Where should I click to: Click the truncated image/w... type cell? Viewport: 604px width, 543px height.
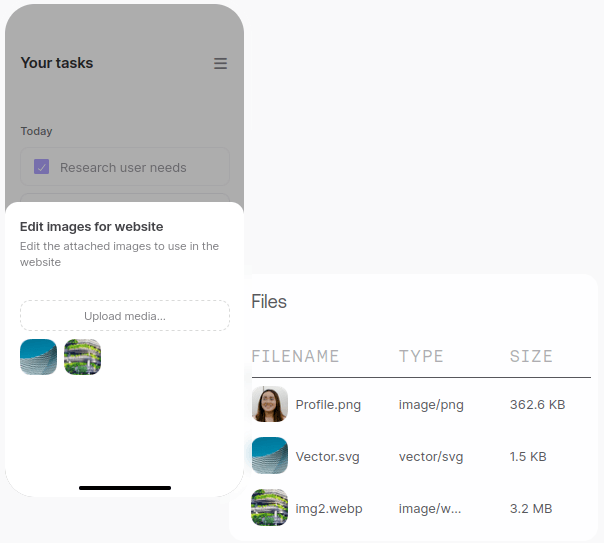[430, 509]
